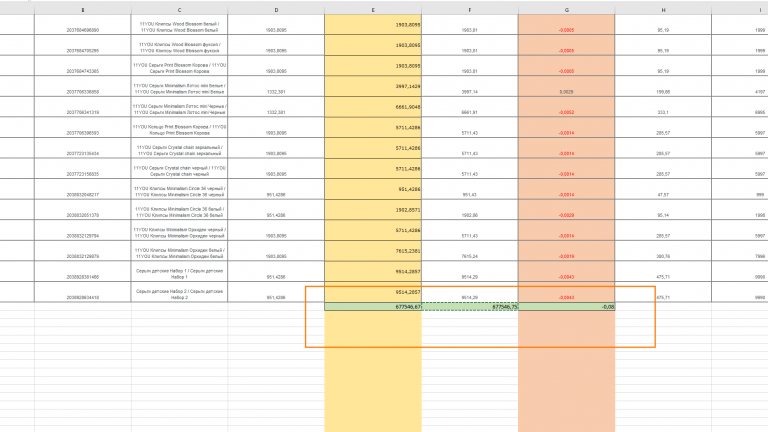This screenshot has height=432, width=768.
Task: Click column E cell 1902,8571
Action: (x=373, y=210)
